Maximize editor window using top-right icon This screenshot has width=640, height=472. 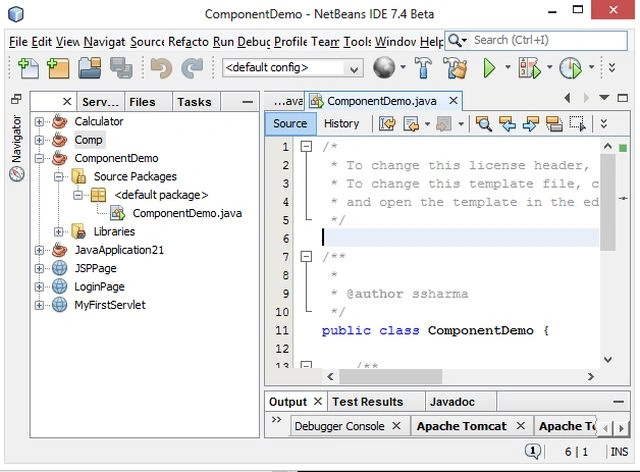[x=623, y=98]
